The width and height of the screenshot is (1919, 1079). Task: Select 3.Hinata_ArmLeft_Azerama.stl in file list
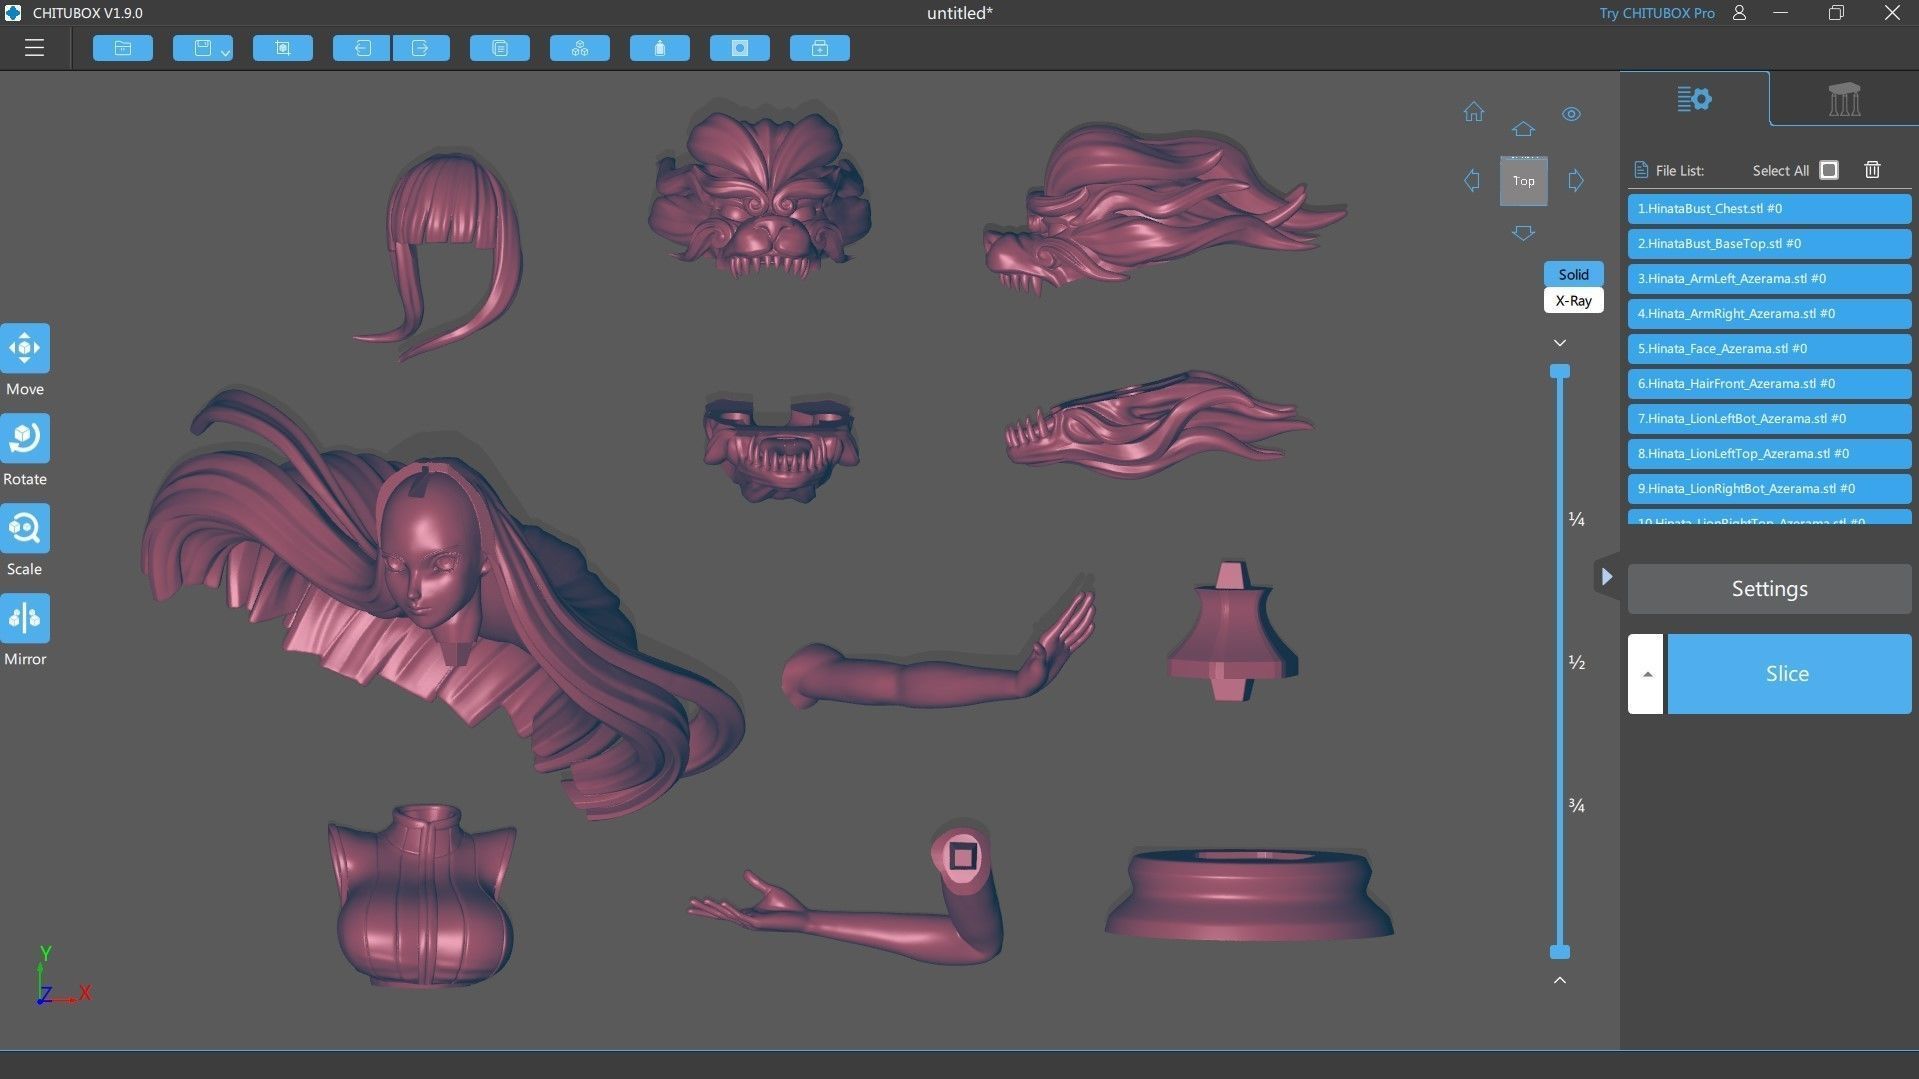[1769, 279]
